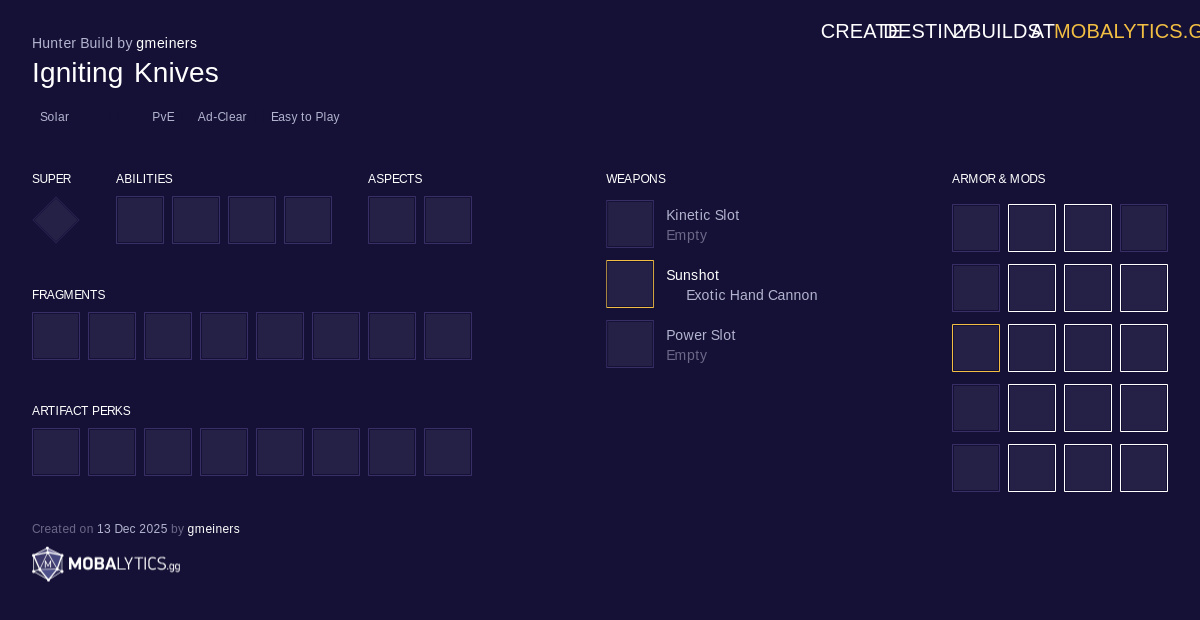
Task: Click the diamond-shaped Super slot icon
Action: tap(56, 220)
